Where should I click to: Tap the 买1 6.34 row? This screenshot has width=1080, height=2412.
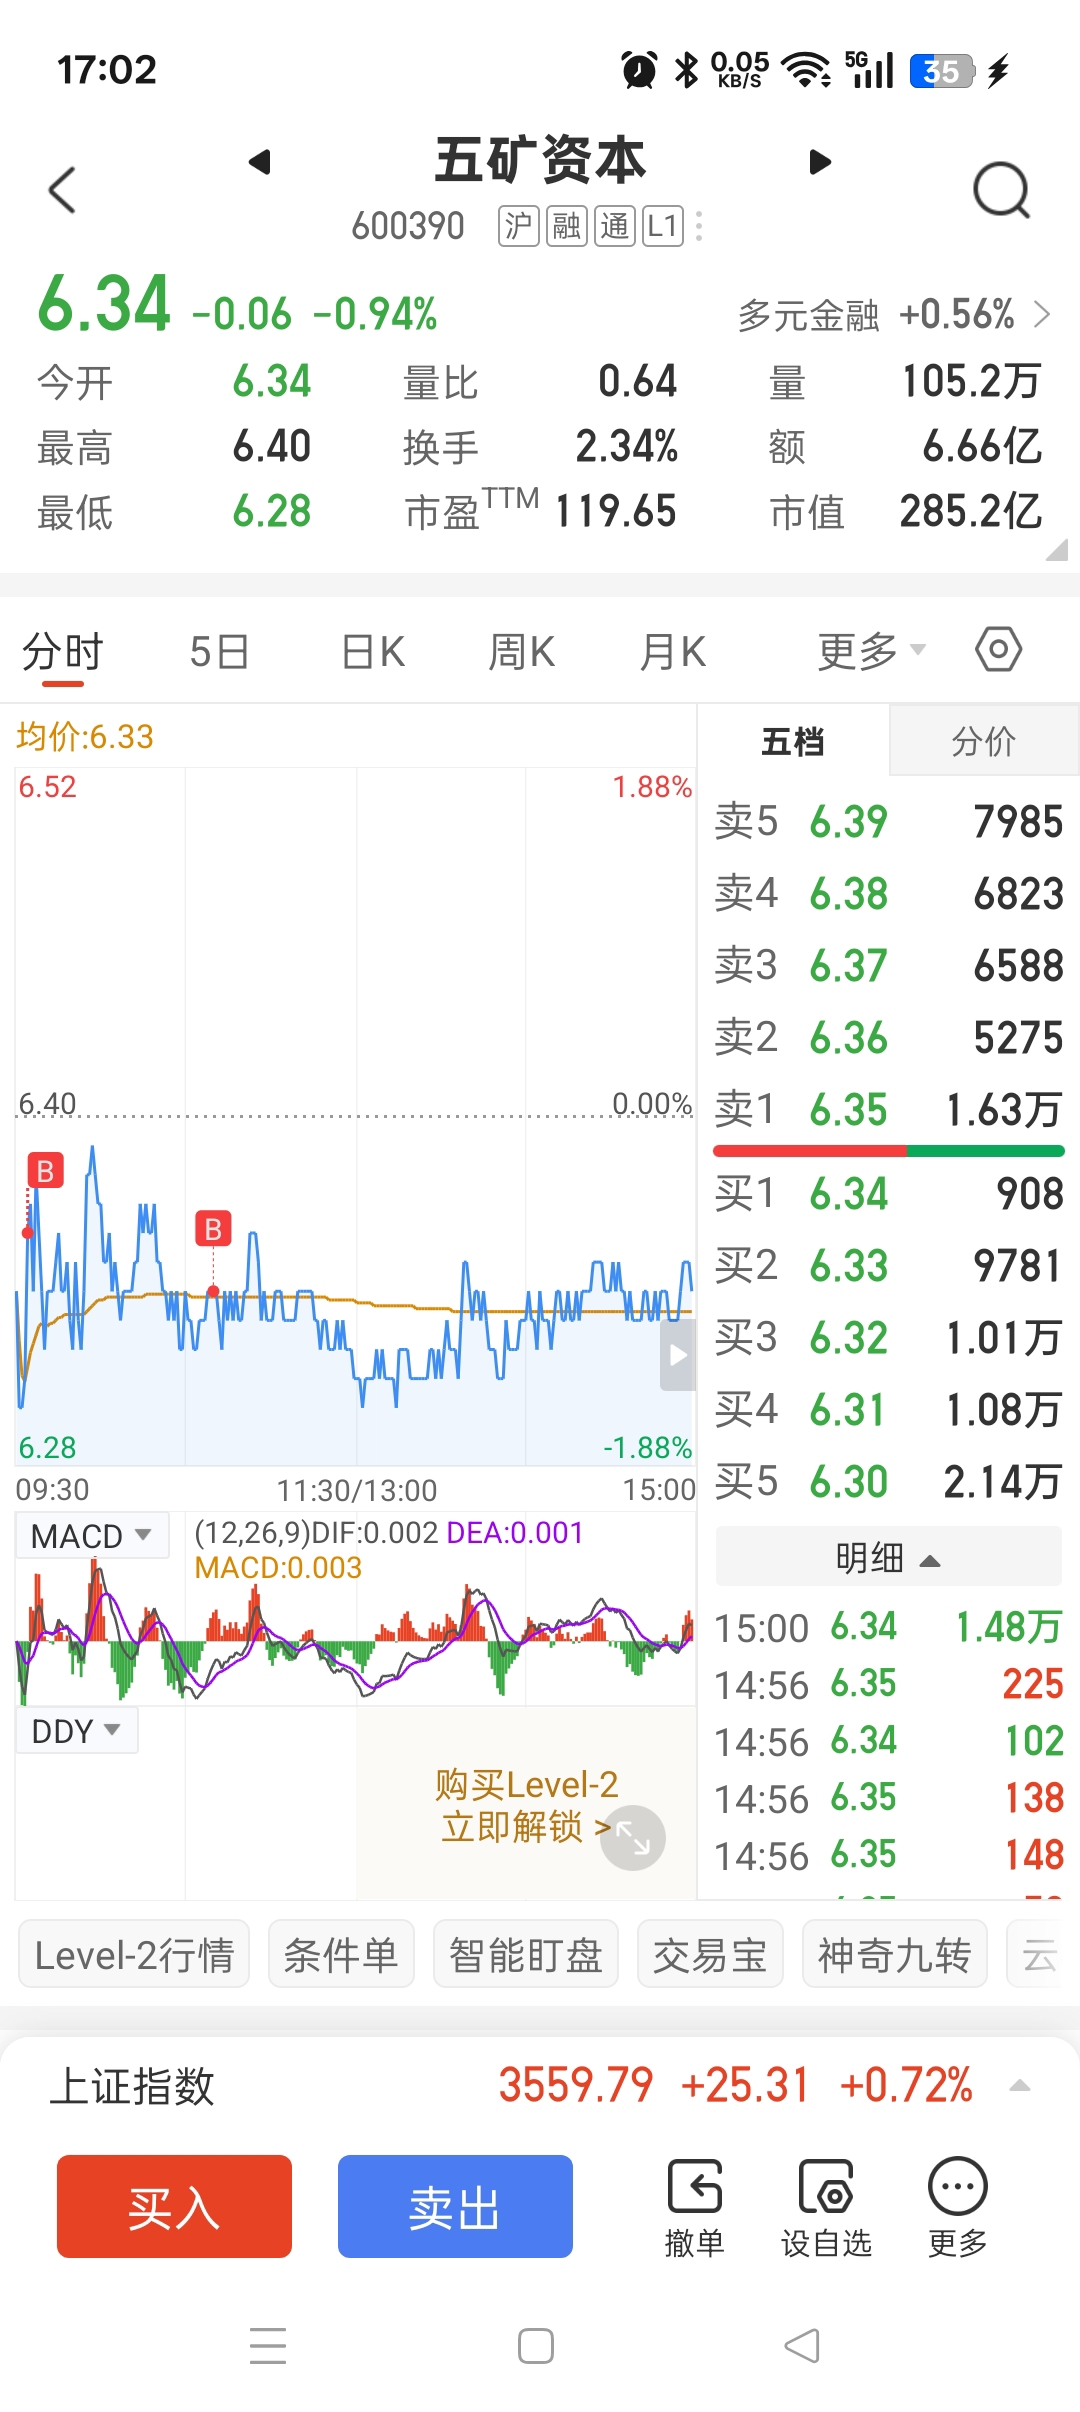coord(888,1194)
